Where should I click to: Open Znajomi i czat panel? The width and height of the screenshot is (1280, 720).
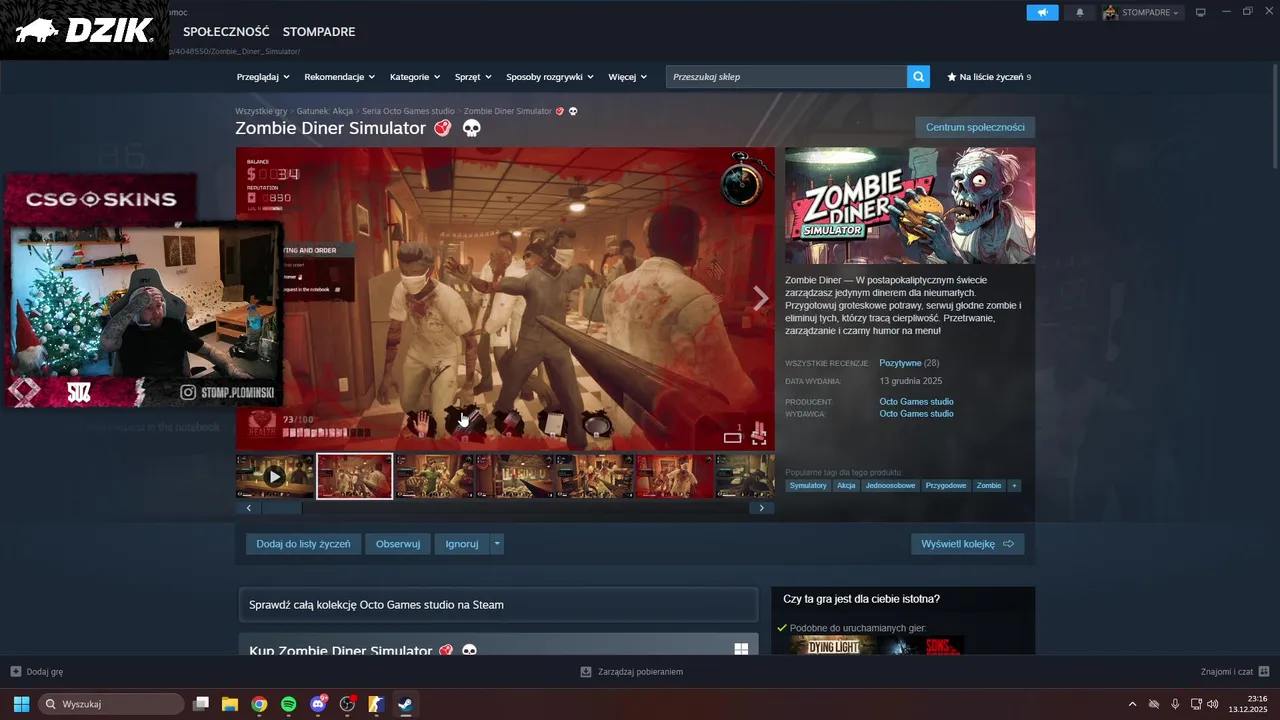[x=1235, y=672]
